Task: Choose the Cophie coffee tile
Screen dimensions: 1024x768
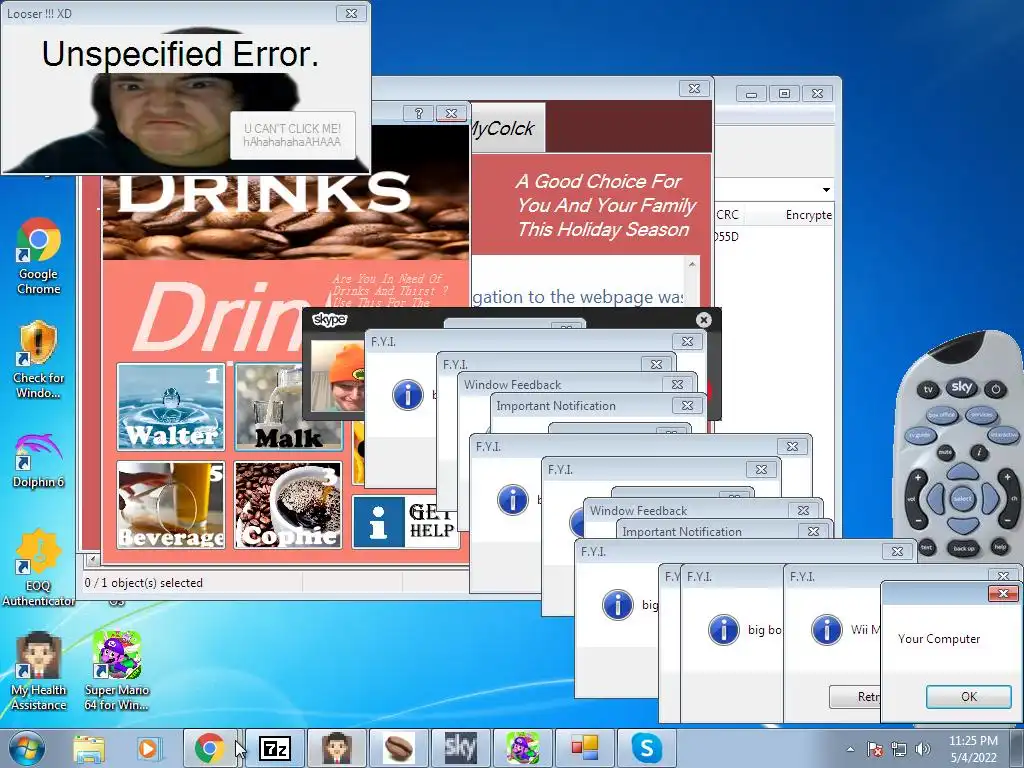Action: point(289,505)
